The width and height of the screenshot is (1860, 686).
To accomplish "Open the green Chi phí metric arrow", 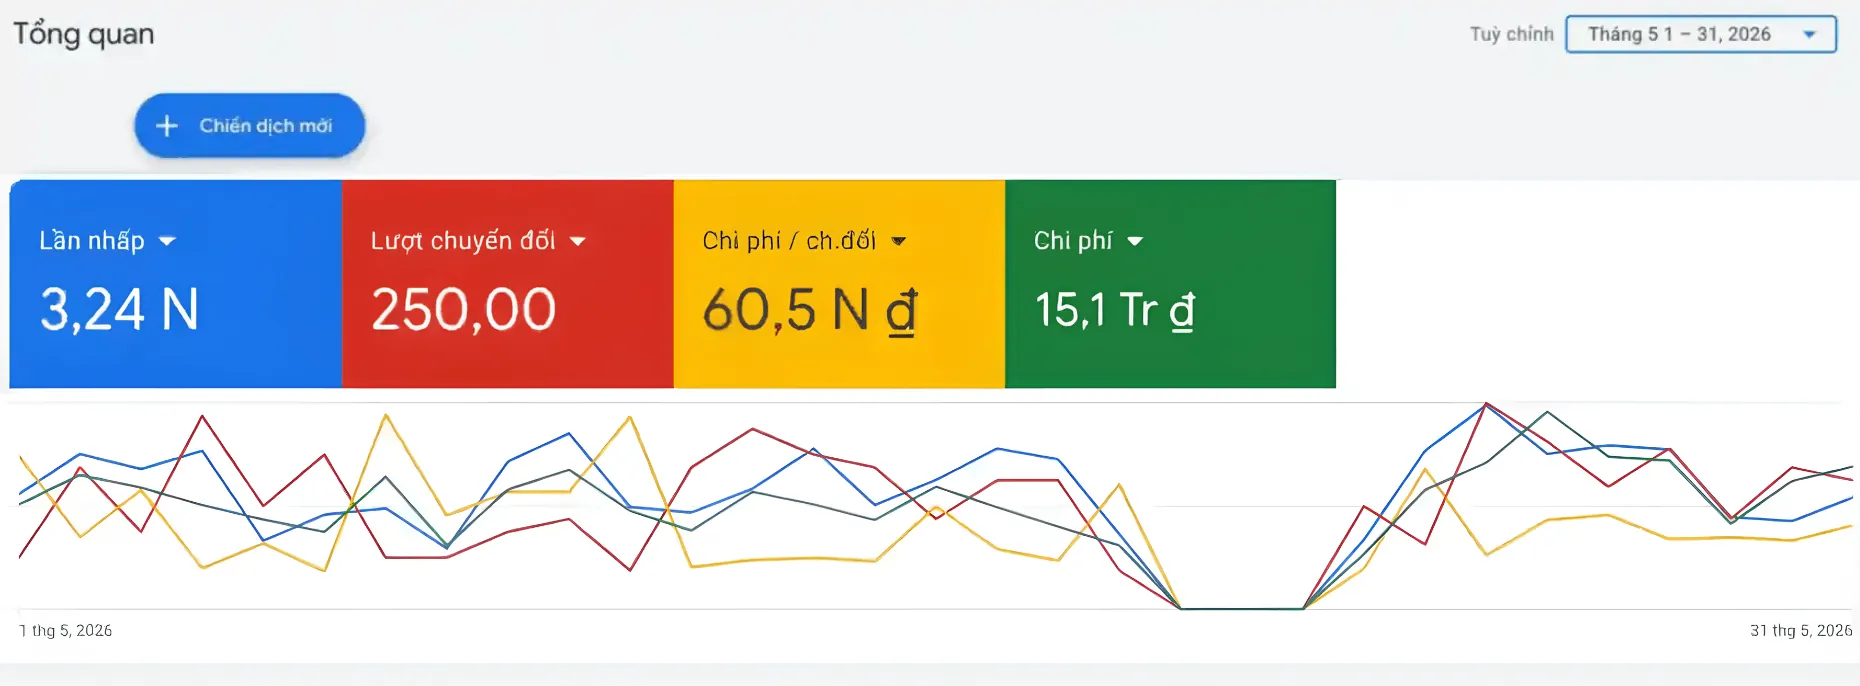I will point(1134,241).
